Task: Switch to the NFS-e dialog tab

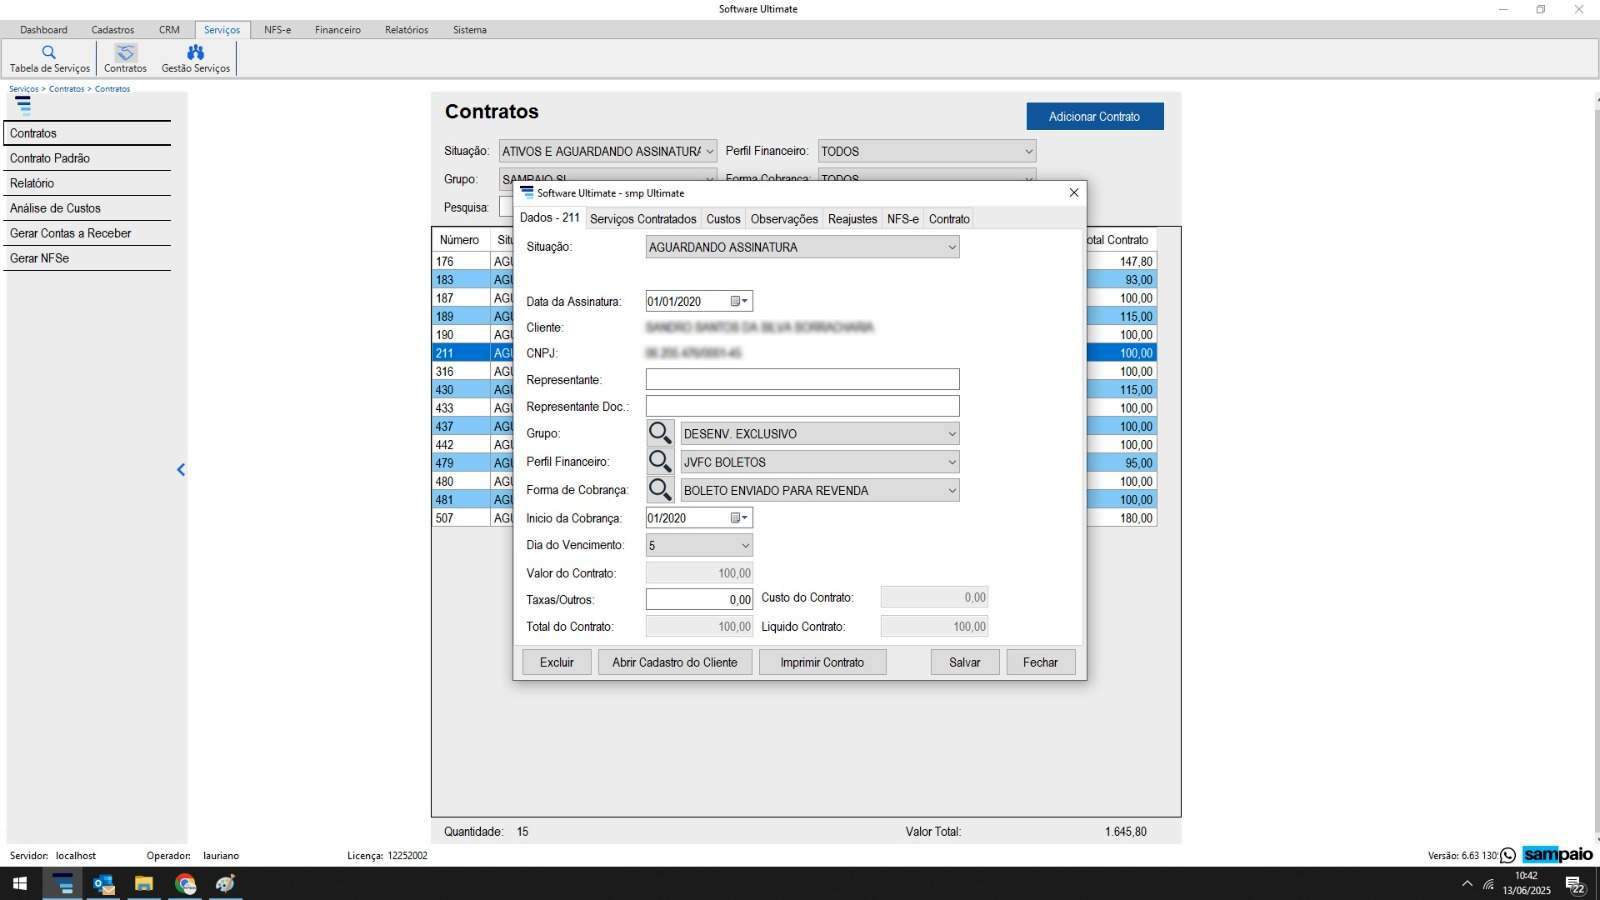Action: [x=903, y=219]
